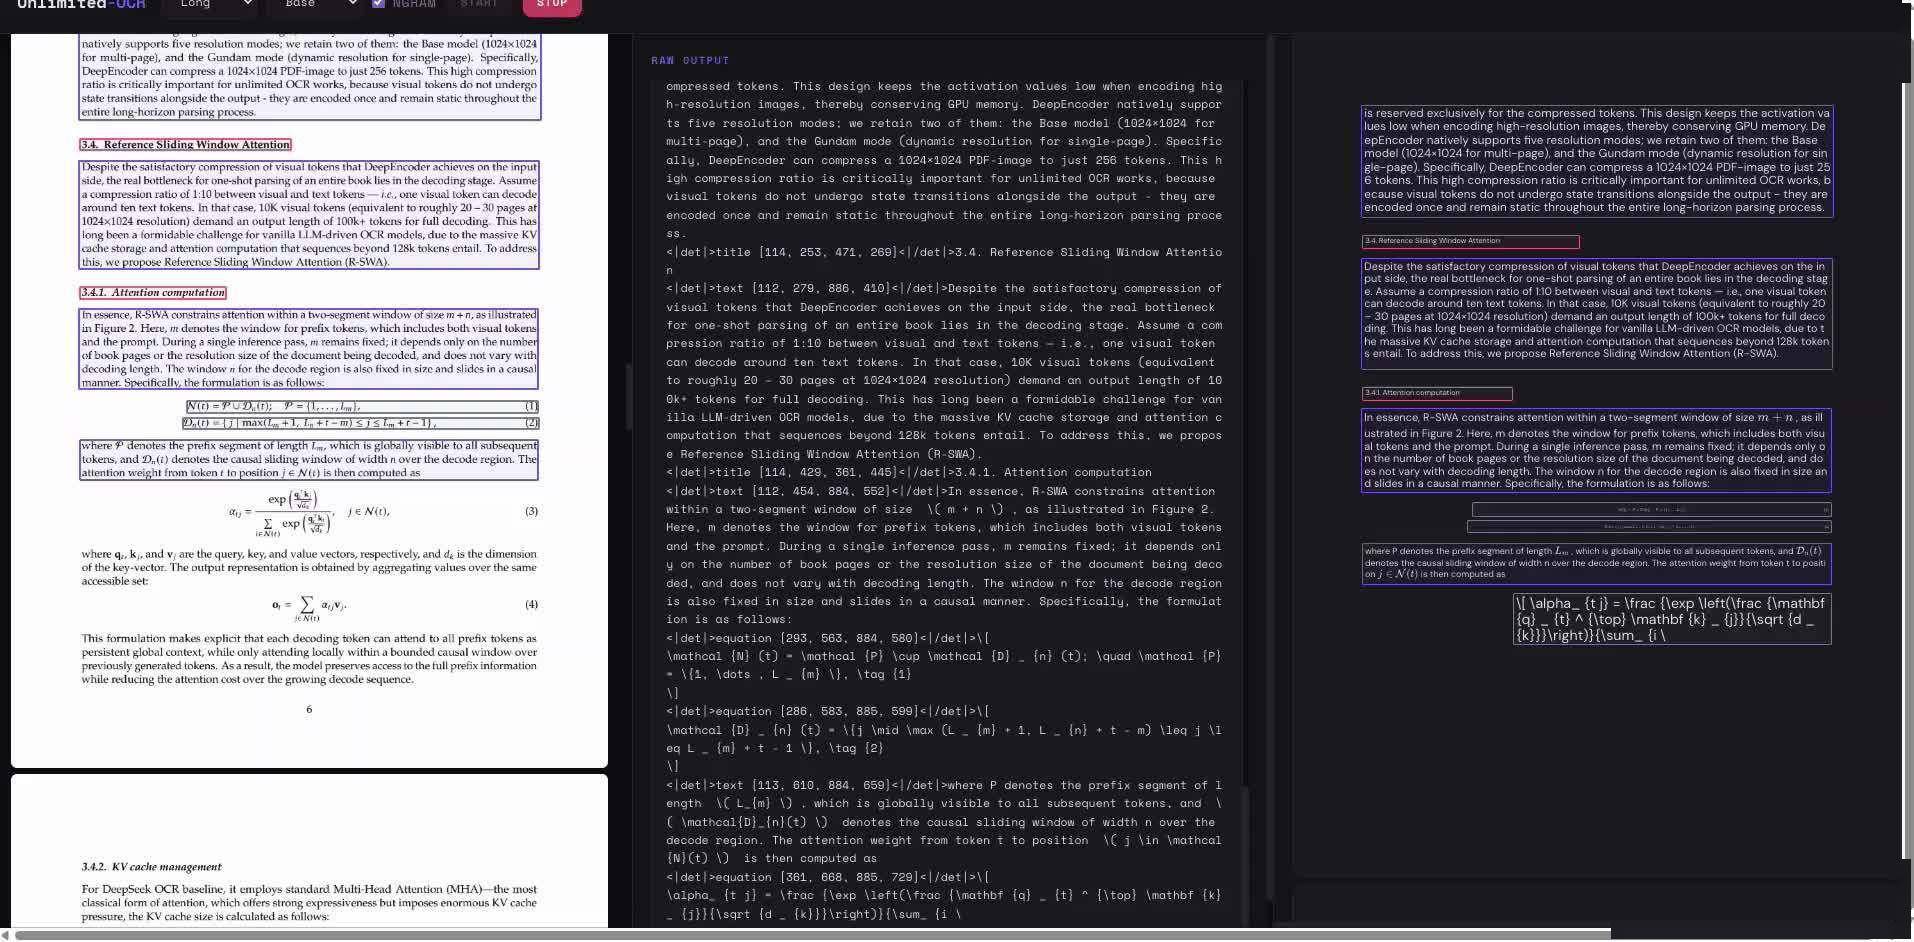Click the START button
Screen dimensions: 1914x942
(479, 5)
